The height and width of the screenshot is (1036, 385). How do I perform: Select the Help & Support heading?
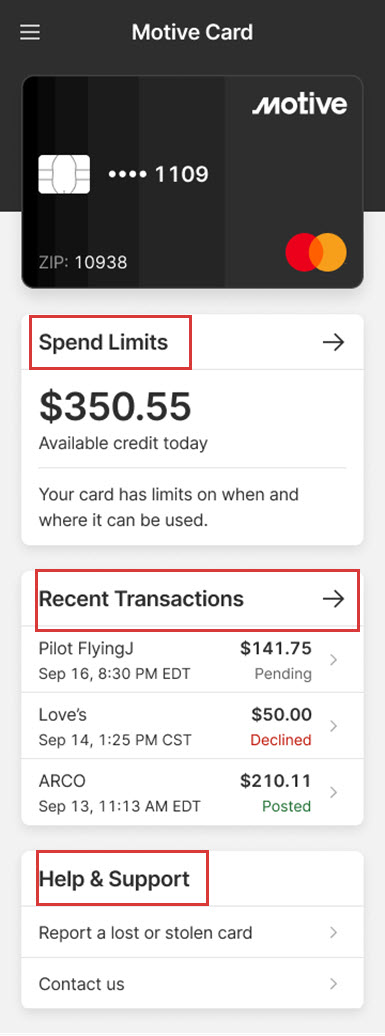[x=114, y=879]
